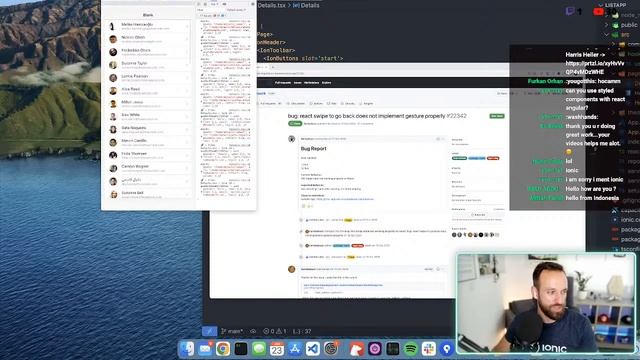Click the avatar of Marvin Castillo row
This screenshot has width=640, height=360.
(113, 142)
